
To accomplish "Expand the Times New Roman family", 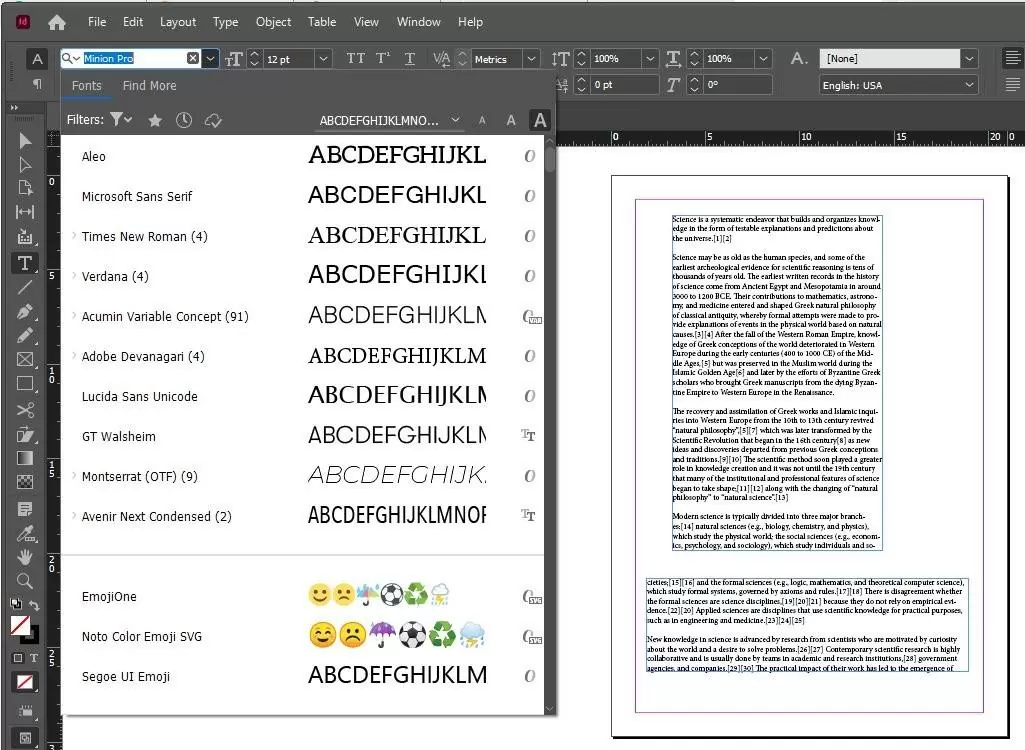I will click(74, 236).
